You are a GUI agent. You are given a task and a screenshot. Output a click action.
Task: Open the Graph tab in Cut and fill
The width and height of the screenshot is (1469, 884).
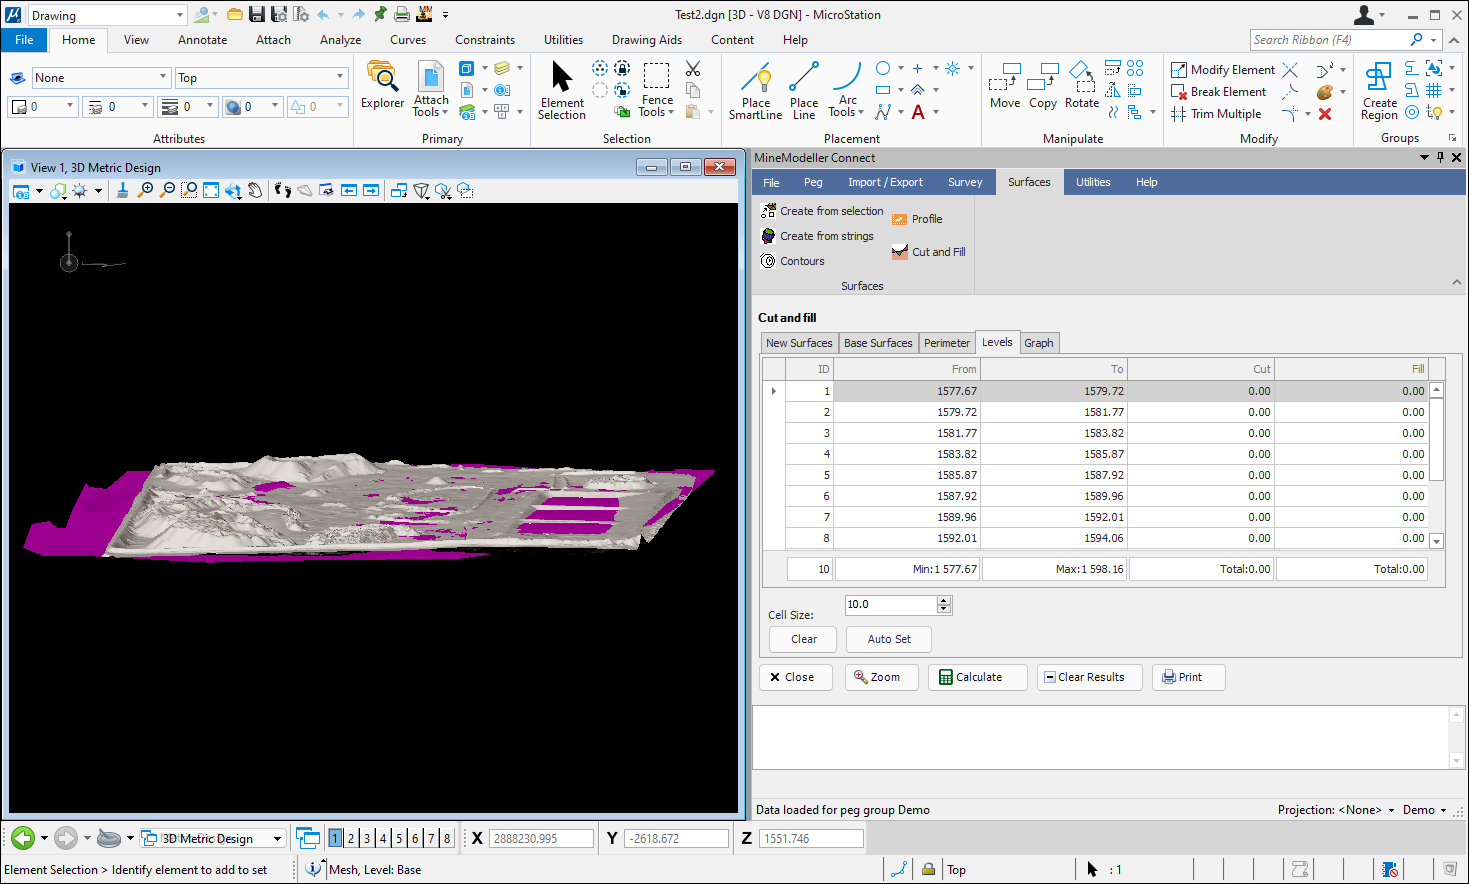1038,343
